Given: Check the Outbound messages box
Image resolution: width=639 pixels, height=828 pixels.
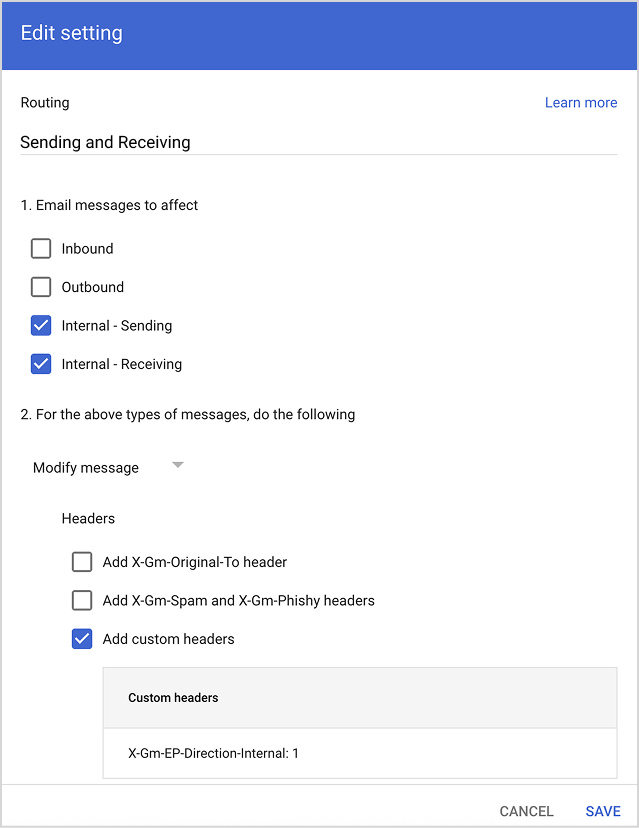Looking at the screenshot, I should (41, 287).
